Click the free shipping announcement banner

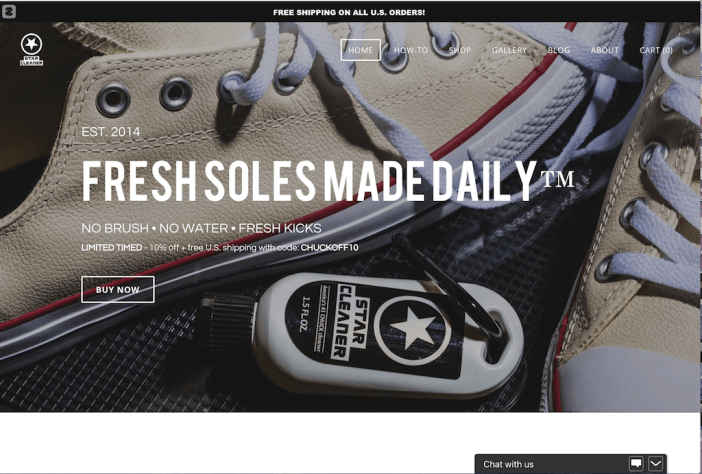[x=349, y=12]
